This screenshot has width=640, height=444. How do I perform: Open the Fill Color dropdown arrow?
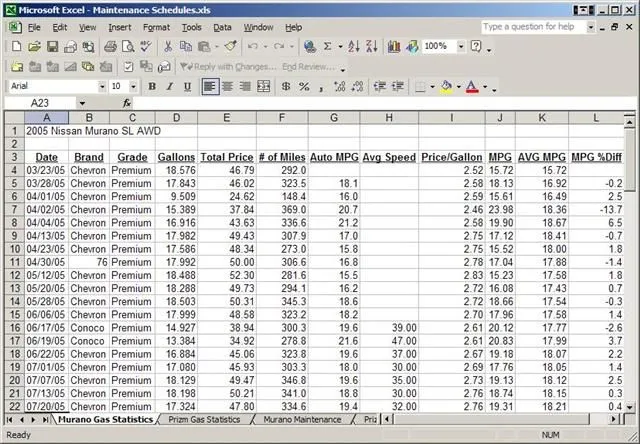click(x=458, y=87)
